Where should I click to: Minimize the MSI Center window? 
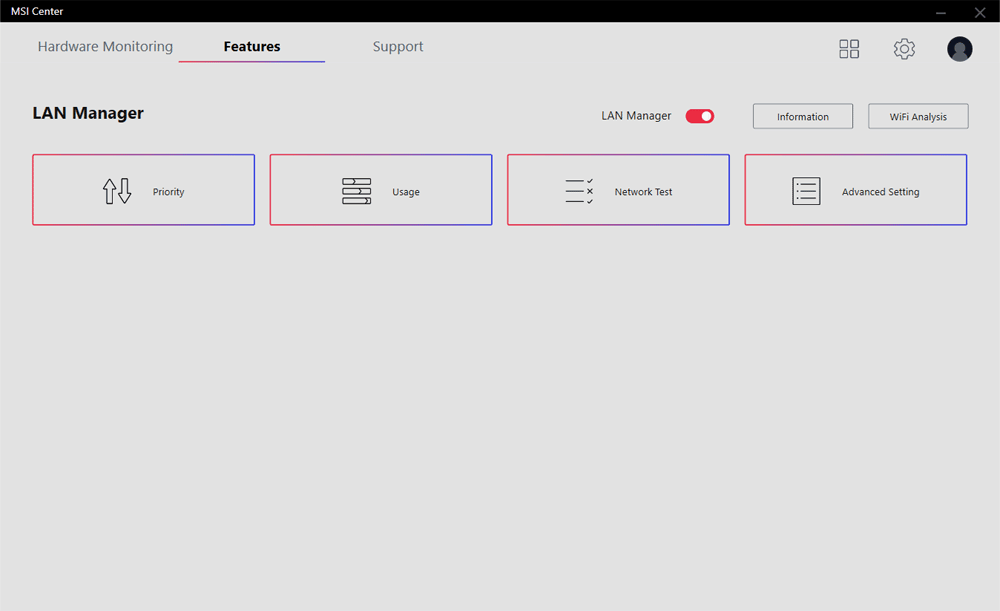[941, 12]
